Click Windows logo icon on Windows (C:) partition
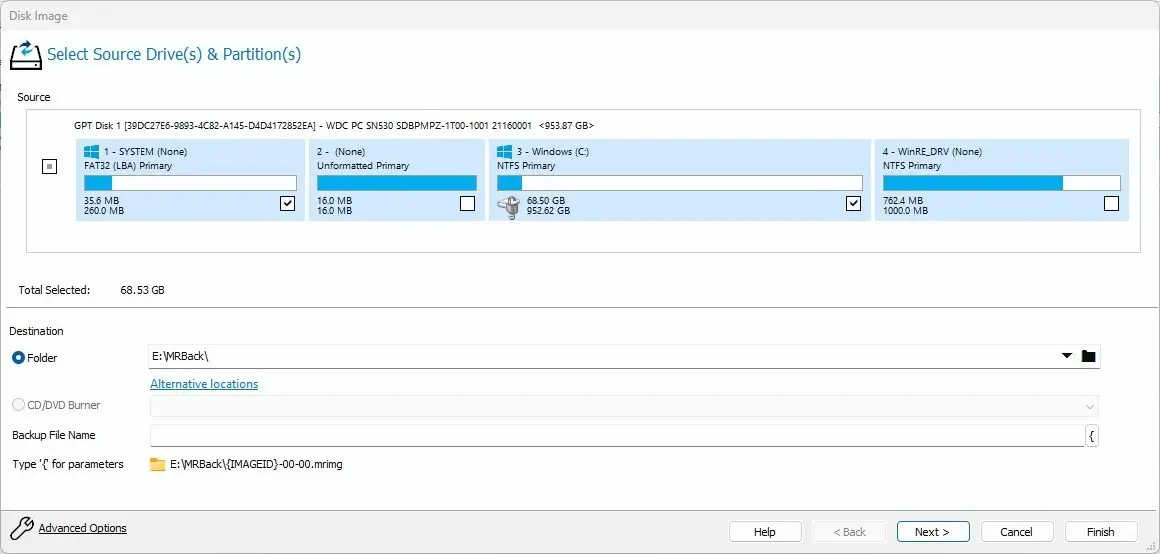1160x554 pixels. pos(505,152)
